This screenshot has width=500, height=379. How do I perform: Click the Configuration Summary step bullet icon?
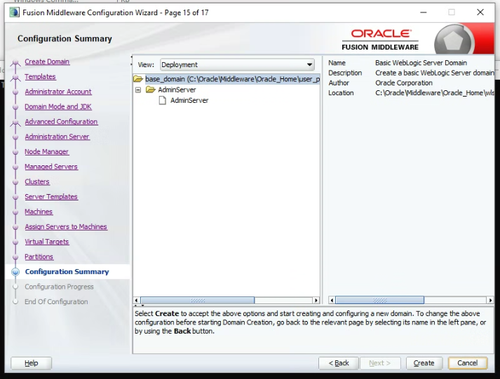pos(15,272)
